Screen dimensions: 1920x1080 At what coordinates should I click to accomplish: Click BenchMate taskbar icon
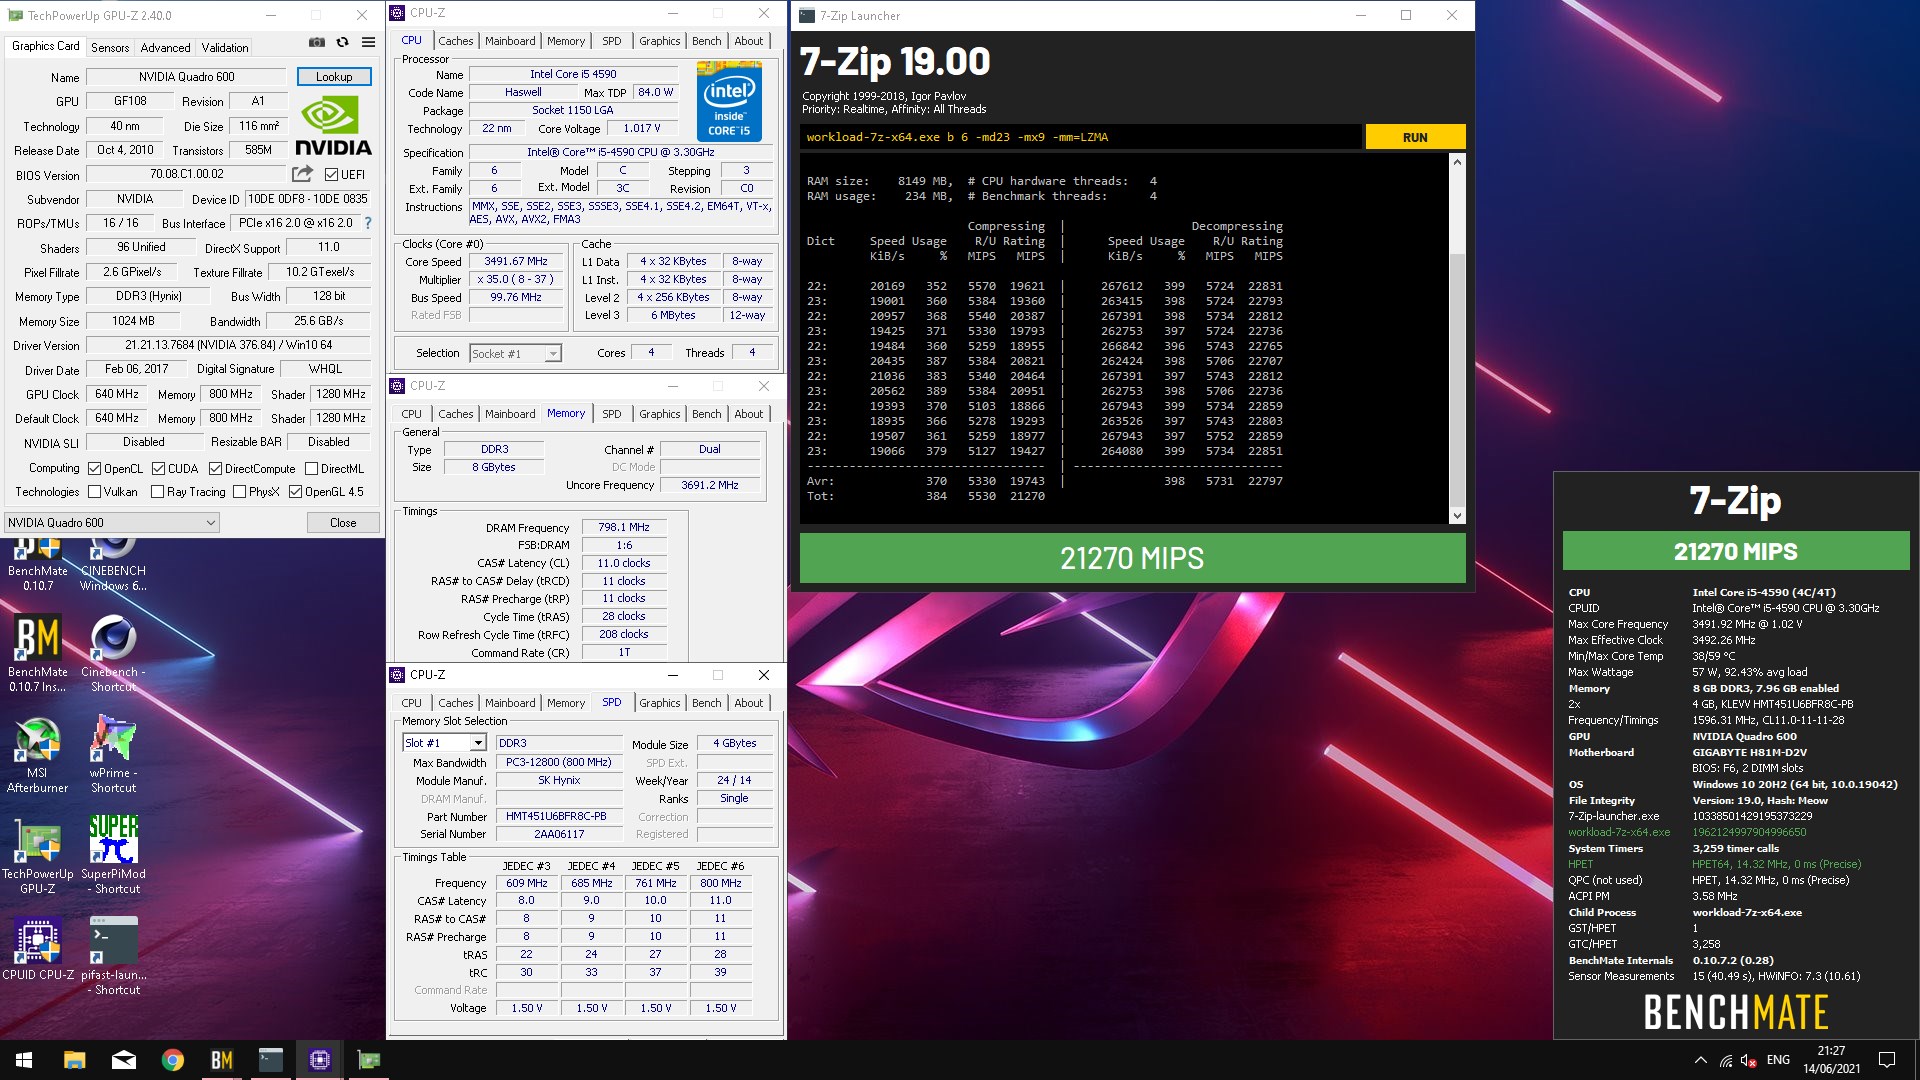point(221,1060)
